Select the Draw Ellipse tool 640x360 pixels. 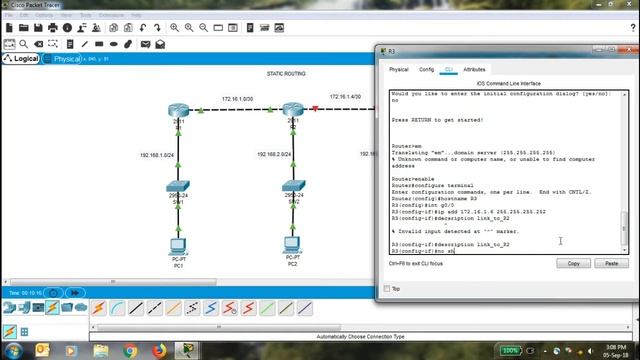click(113, 44)
